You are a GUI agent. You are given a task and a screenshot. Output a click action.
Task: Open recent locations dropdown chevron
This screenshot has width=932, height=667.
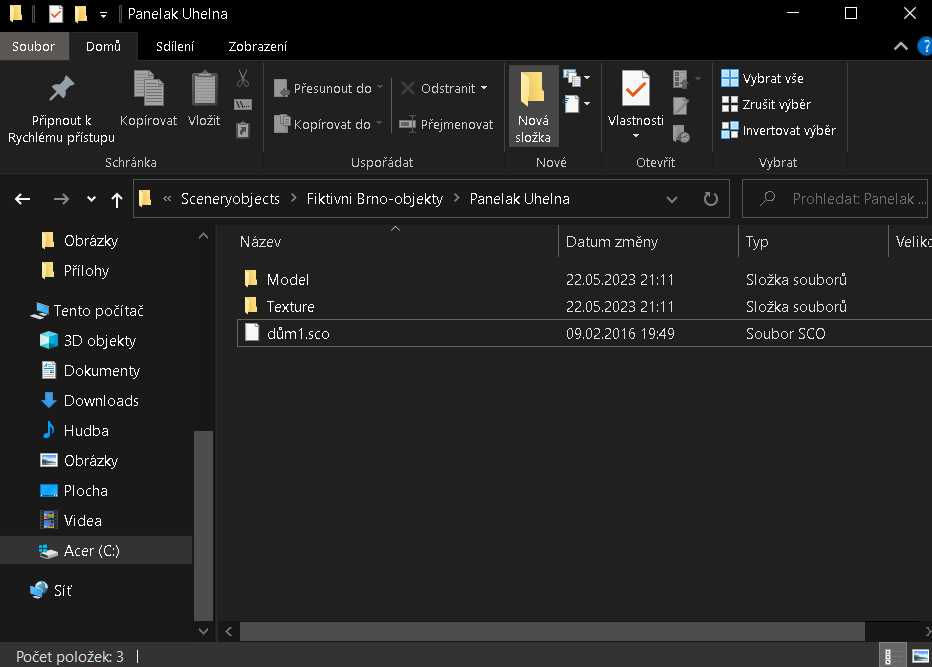coord(91,199)
